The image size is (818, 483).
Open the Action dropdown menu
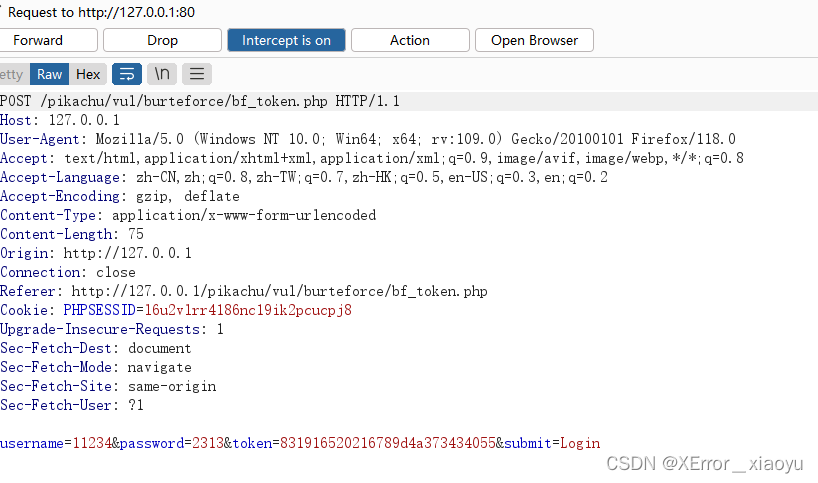pyautogui.click(x=409, y=40)
